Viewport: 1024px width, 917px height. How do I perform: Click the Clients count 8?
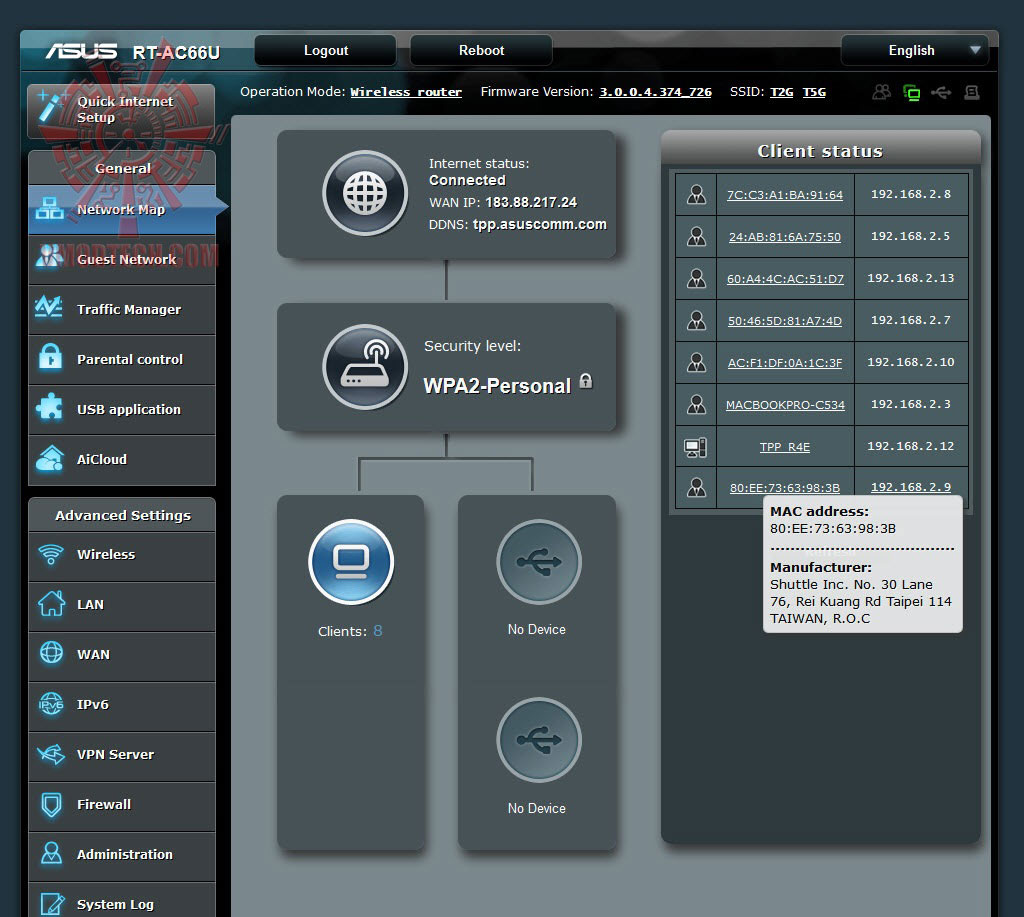tap(377, 631)
